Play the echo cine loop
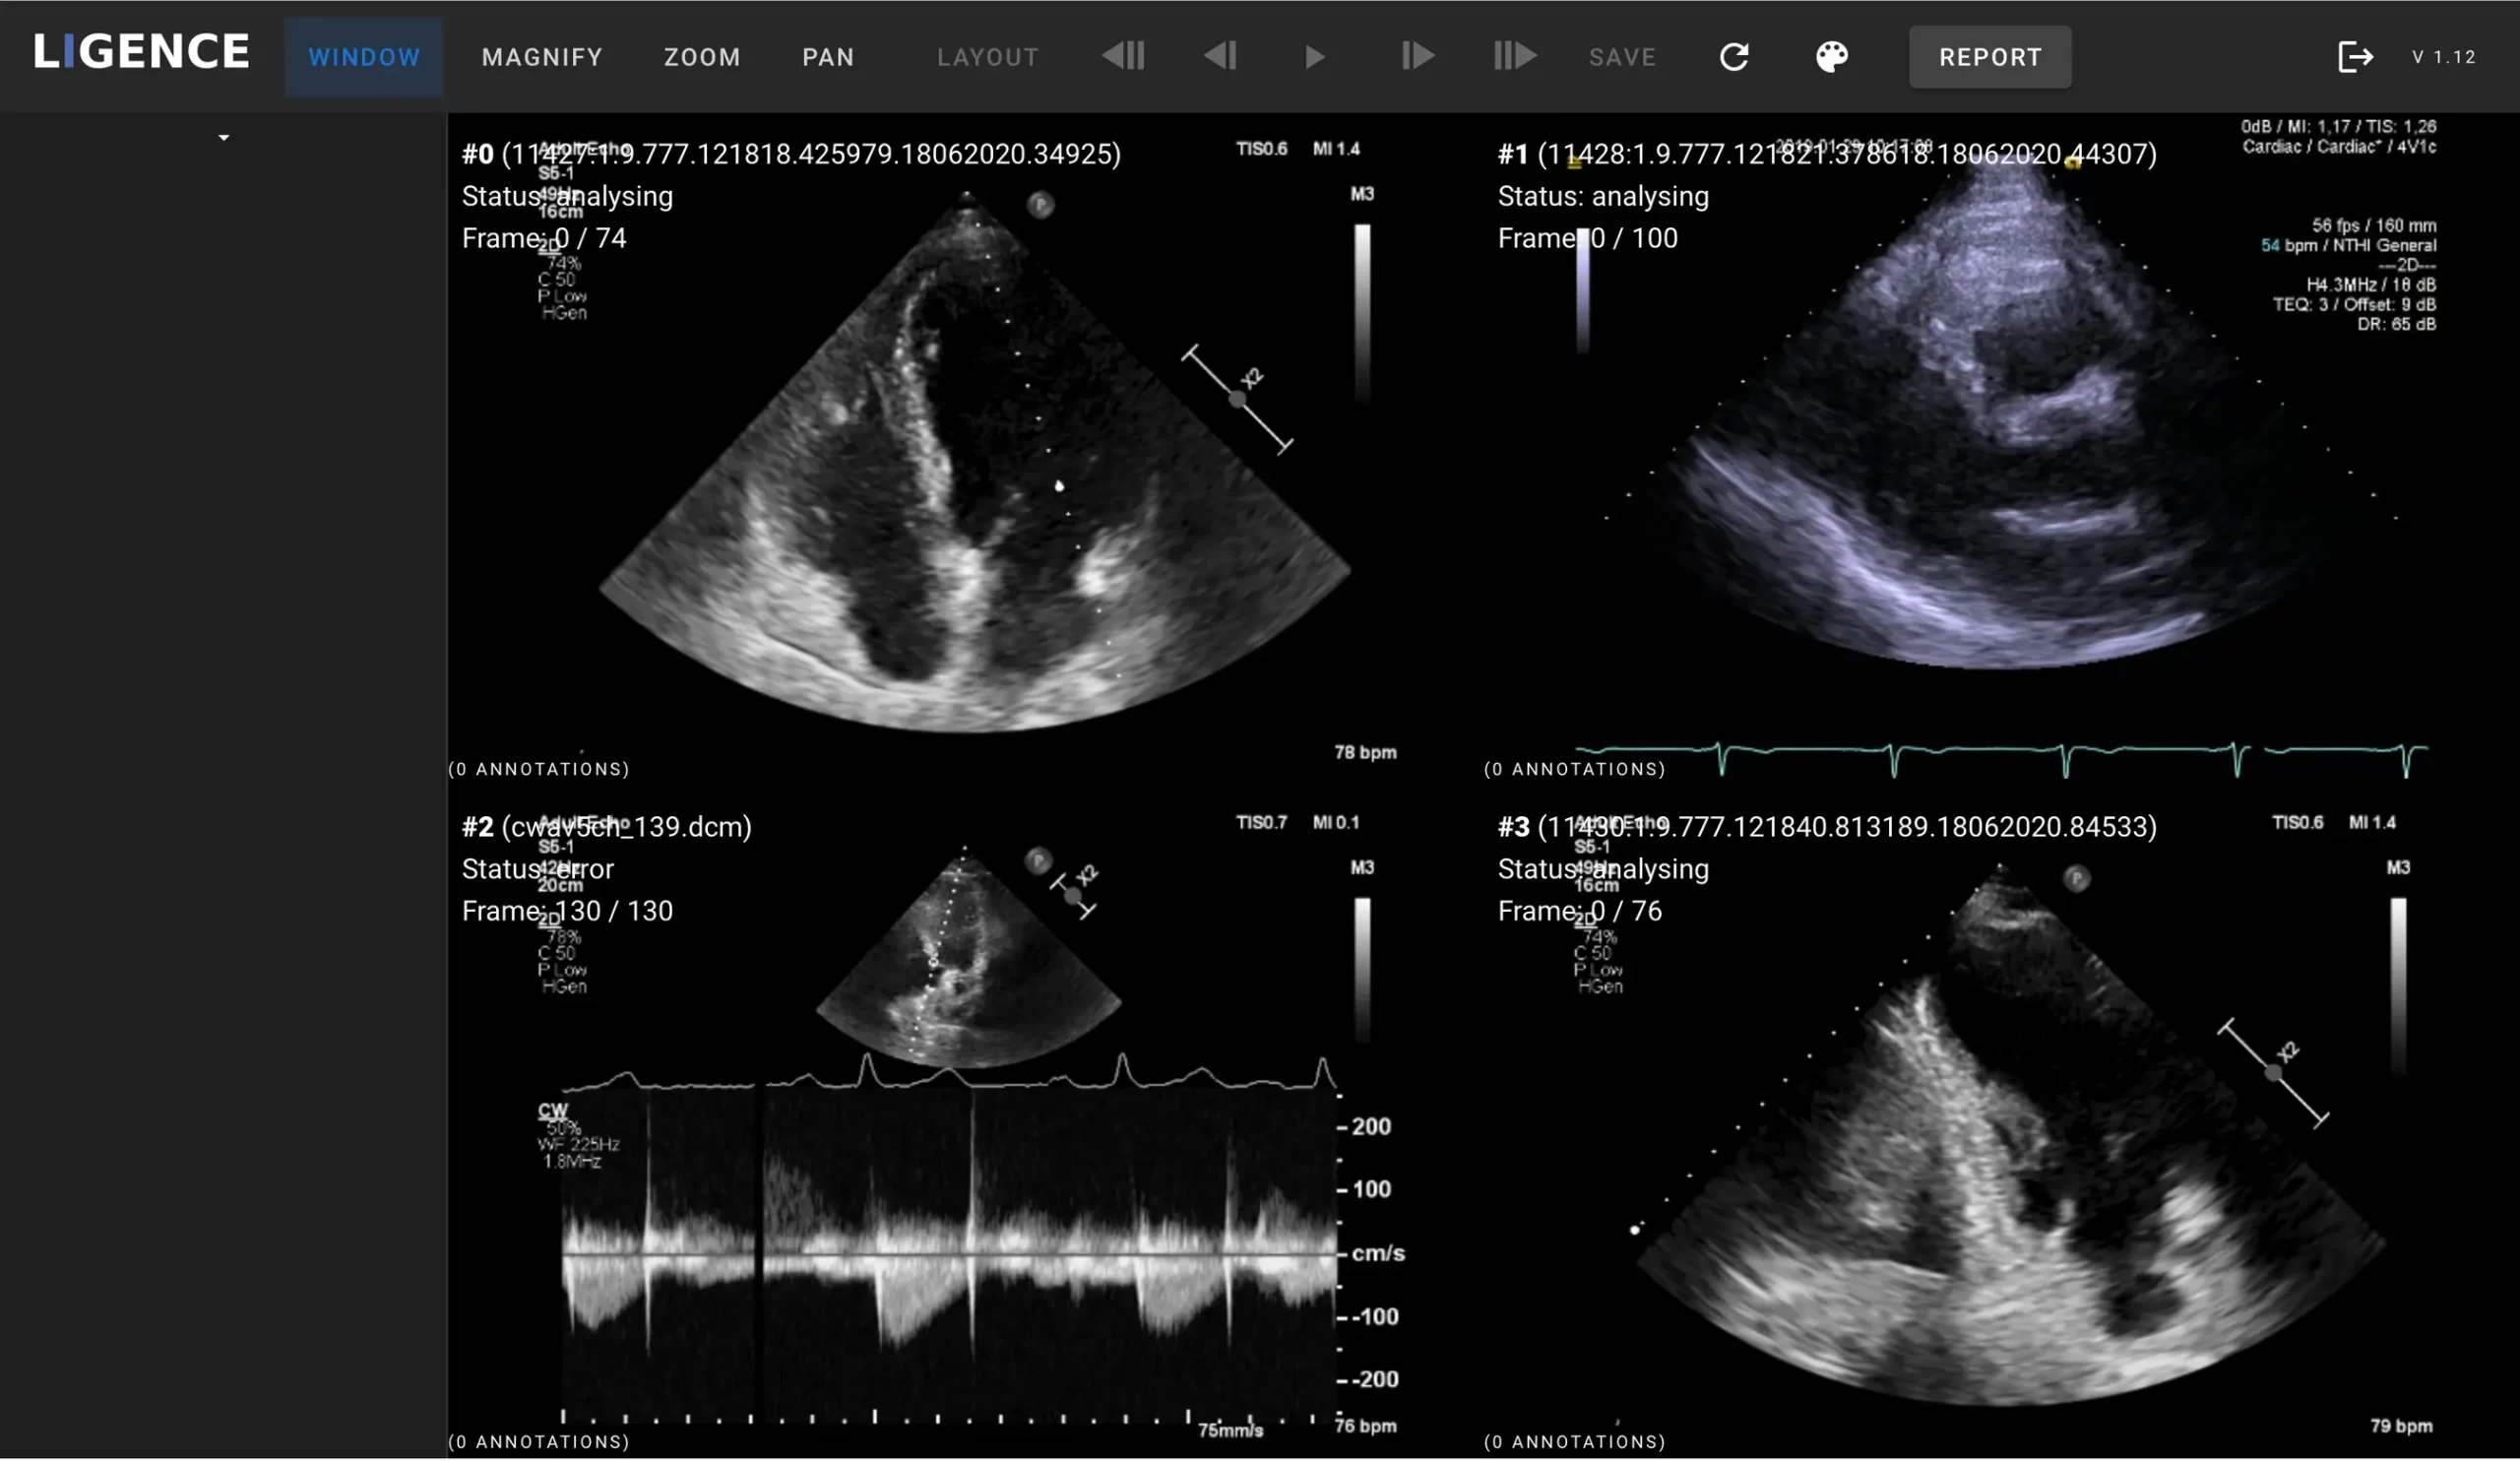Viewport: 2520px width, 1462px height. 1315,57
